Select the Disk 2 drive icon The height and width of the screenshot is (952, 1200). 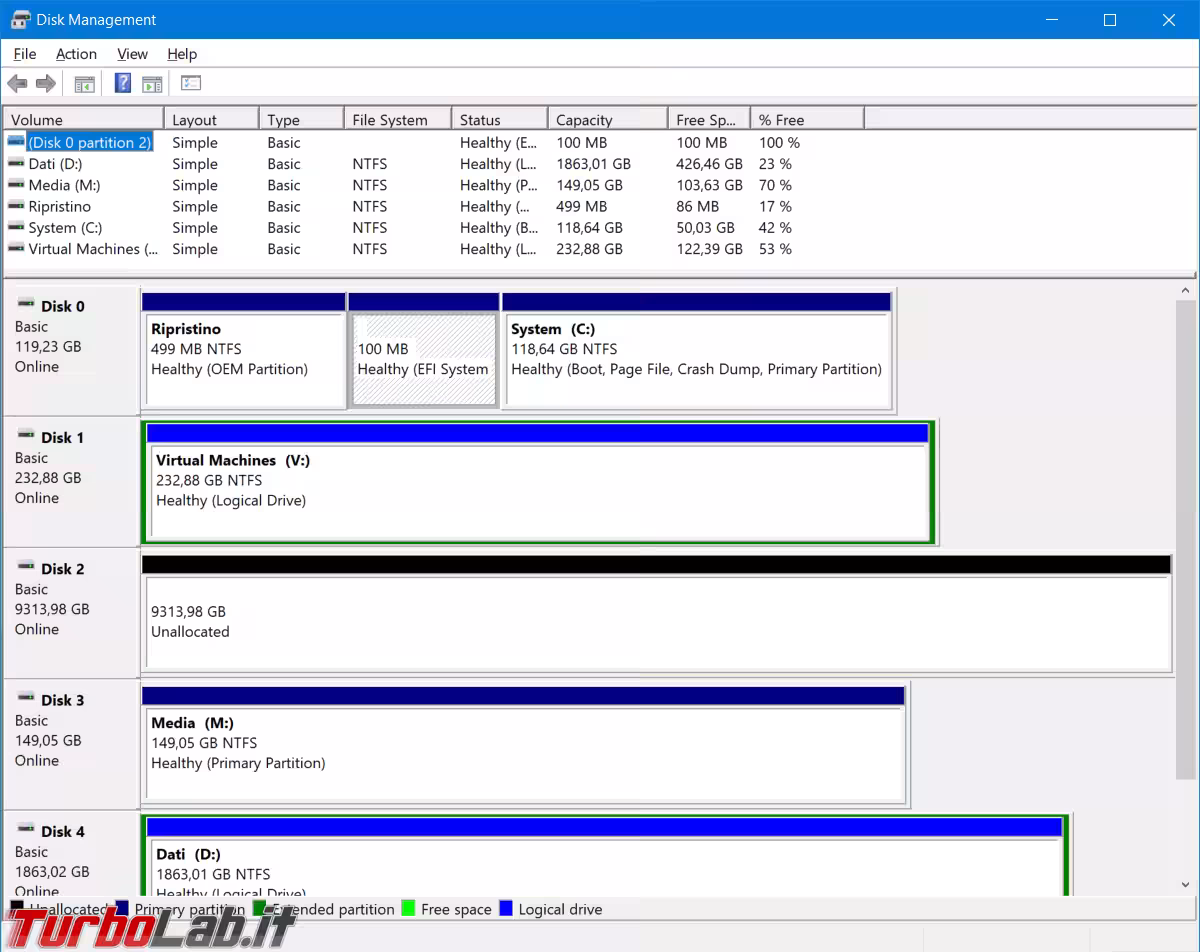click(26, 567)
